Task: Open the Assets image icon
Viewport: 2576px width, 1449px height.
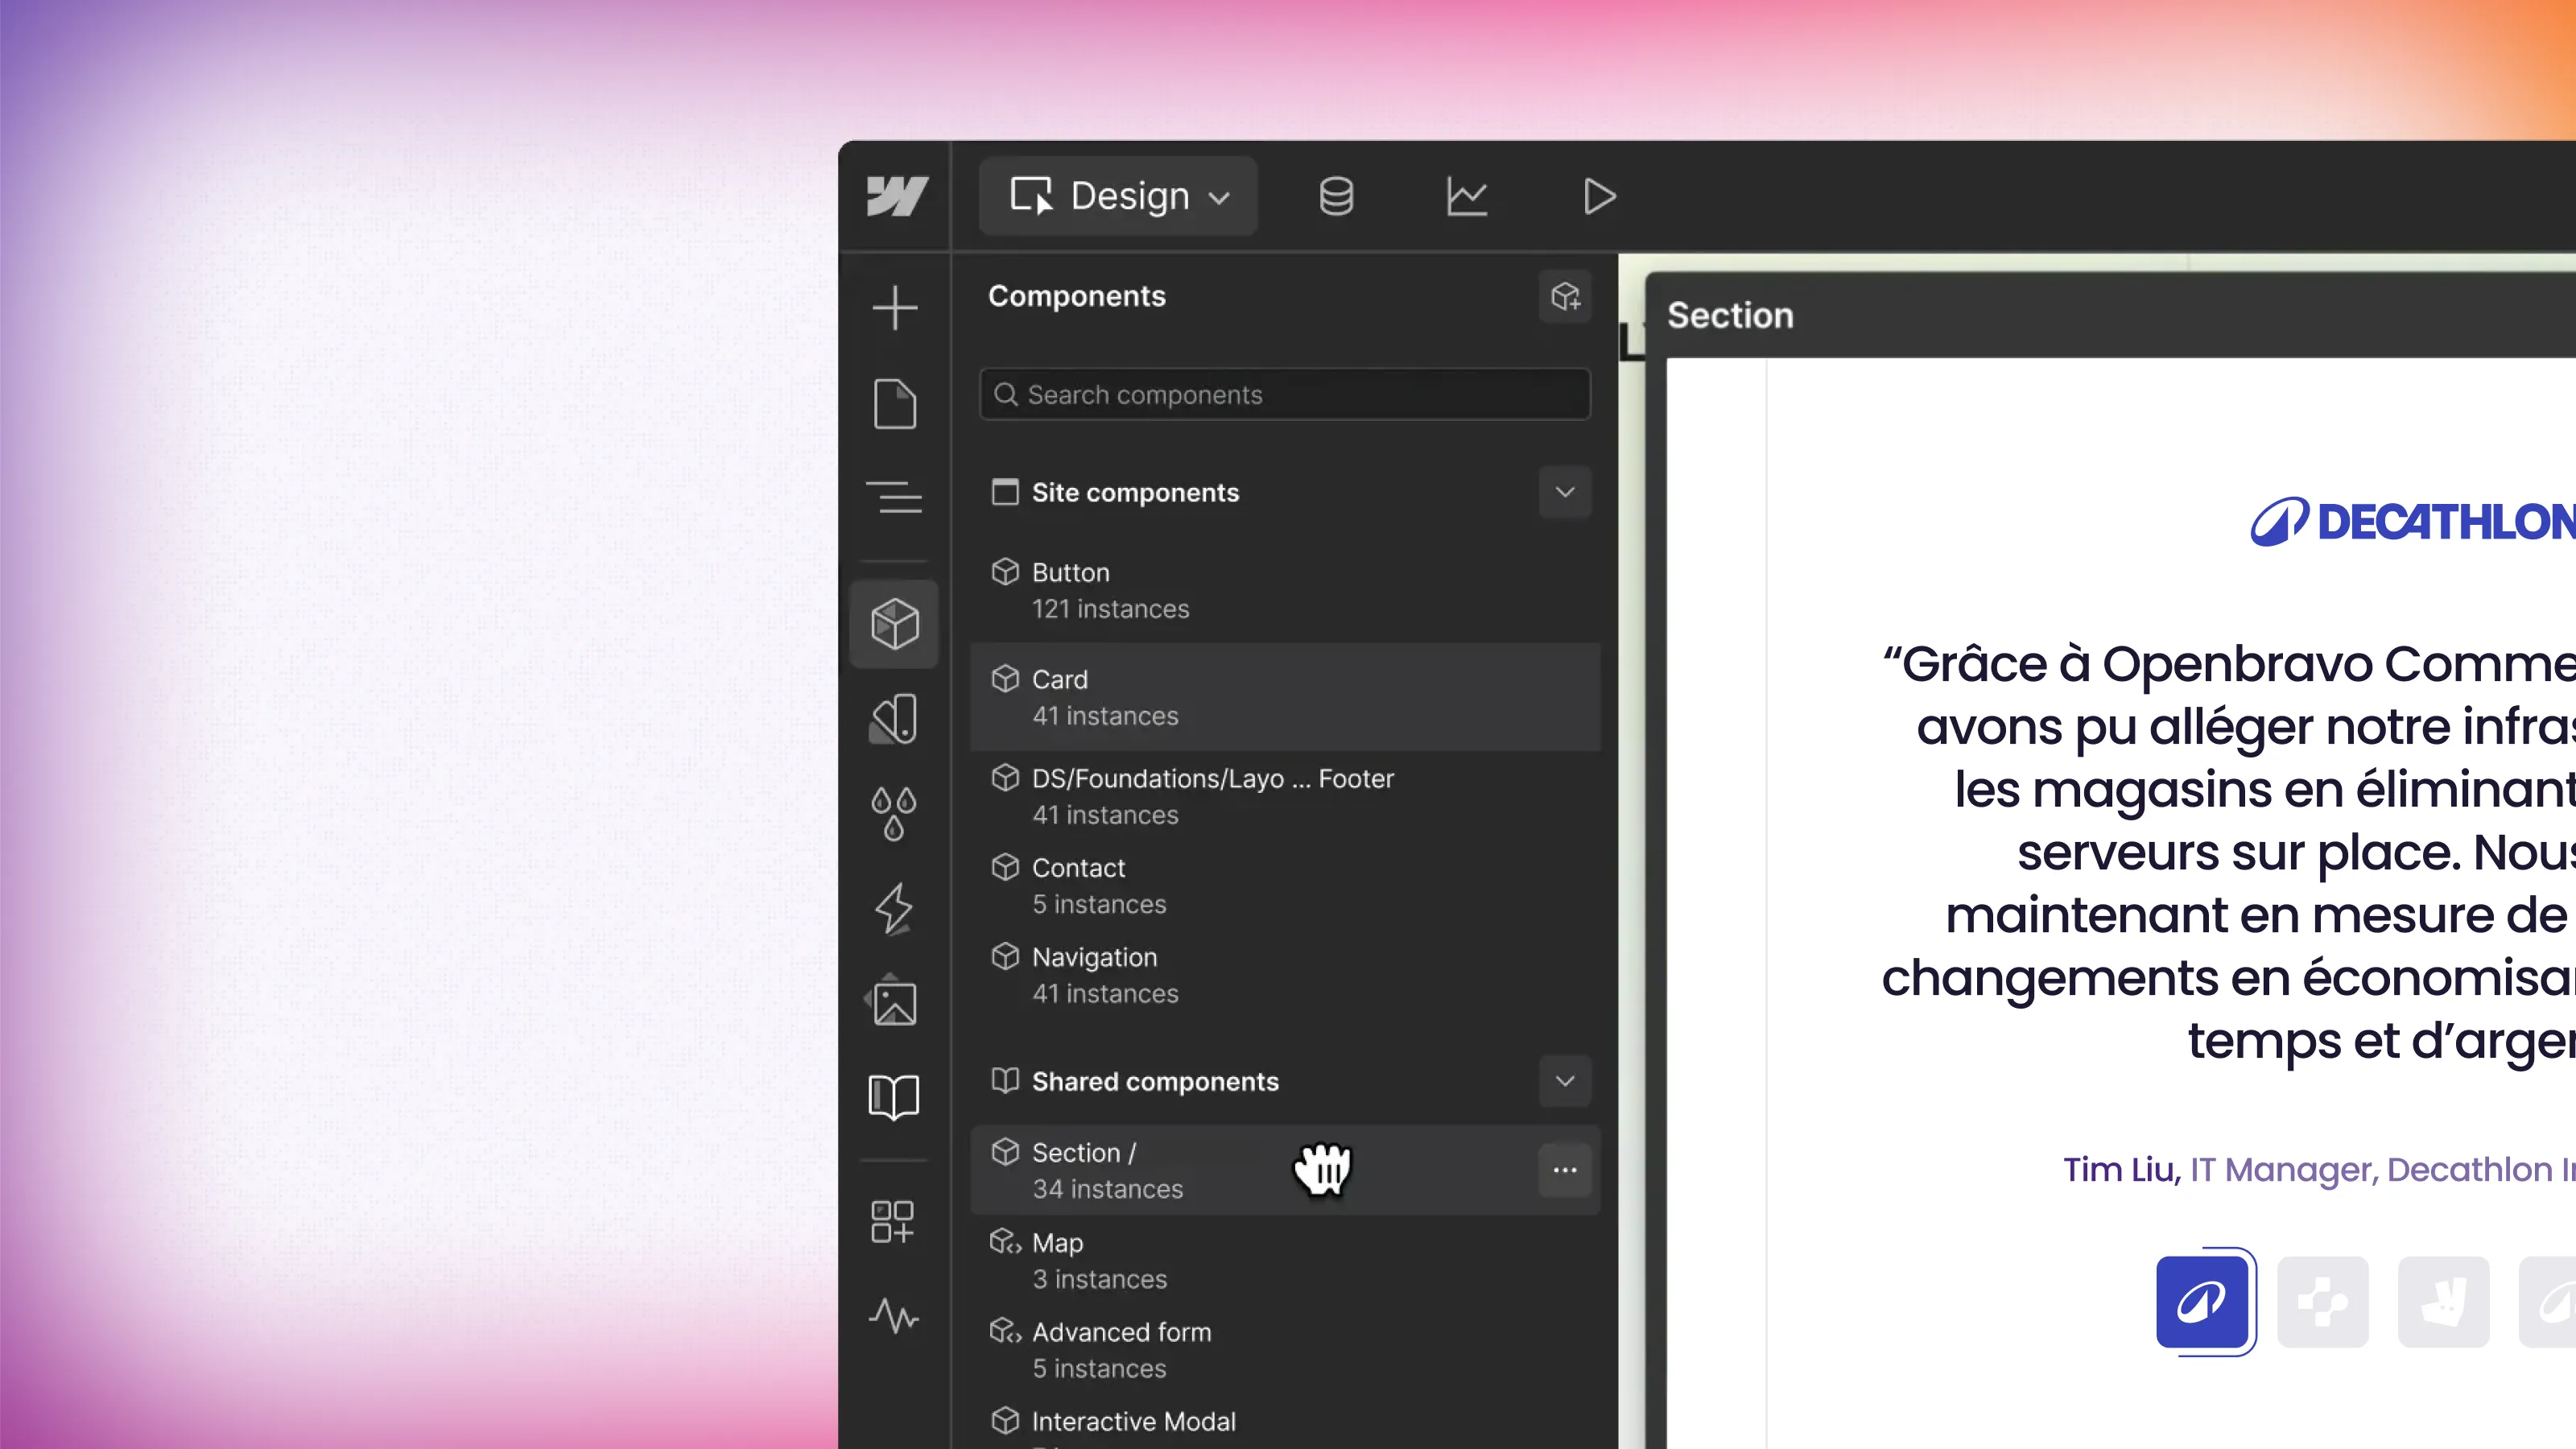Action: (893, 1001)
